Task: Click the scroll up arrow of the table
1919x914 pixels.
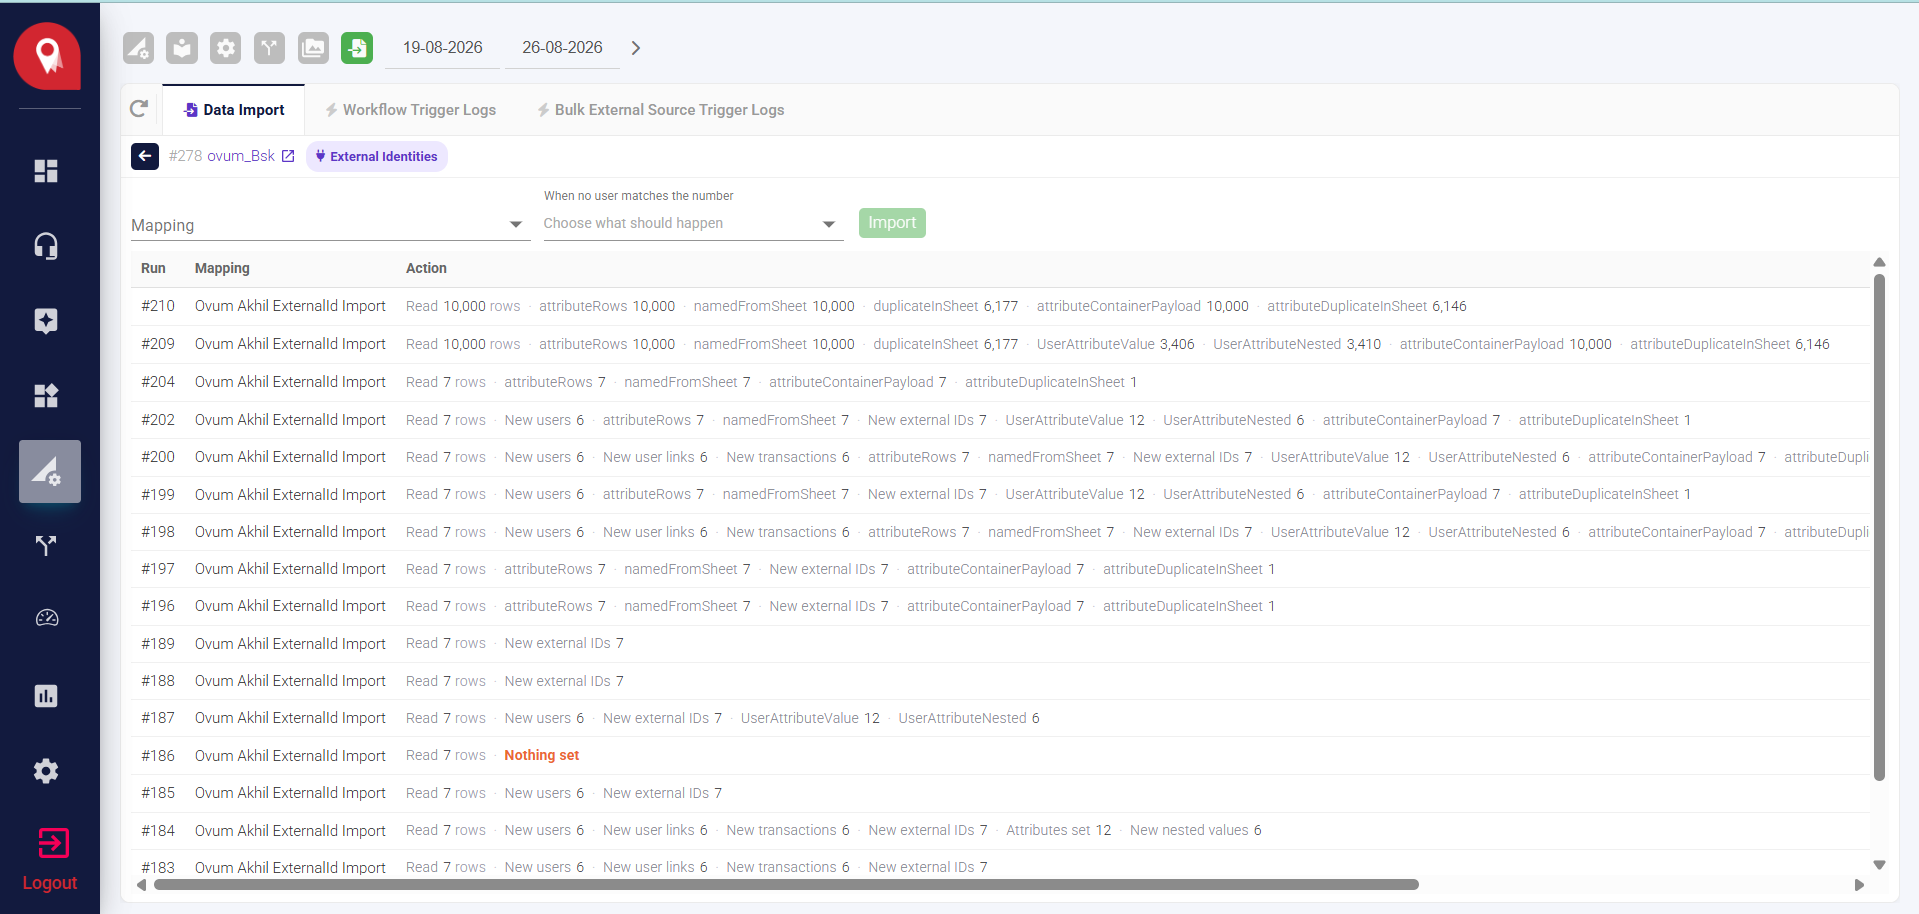Action: (x=1879, y=262)
